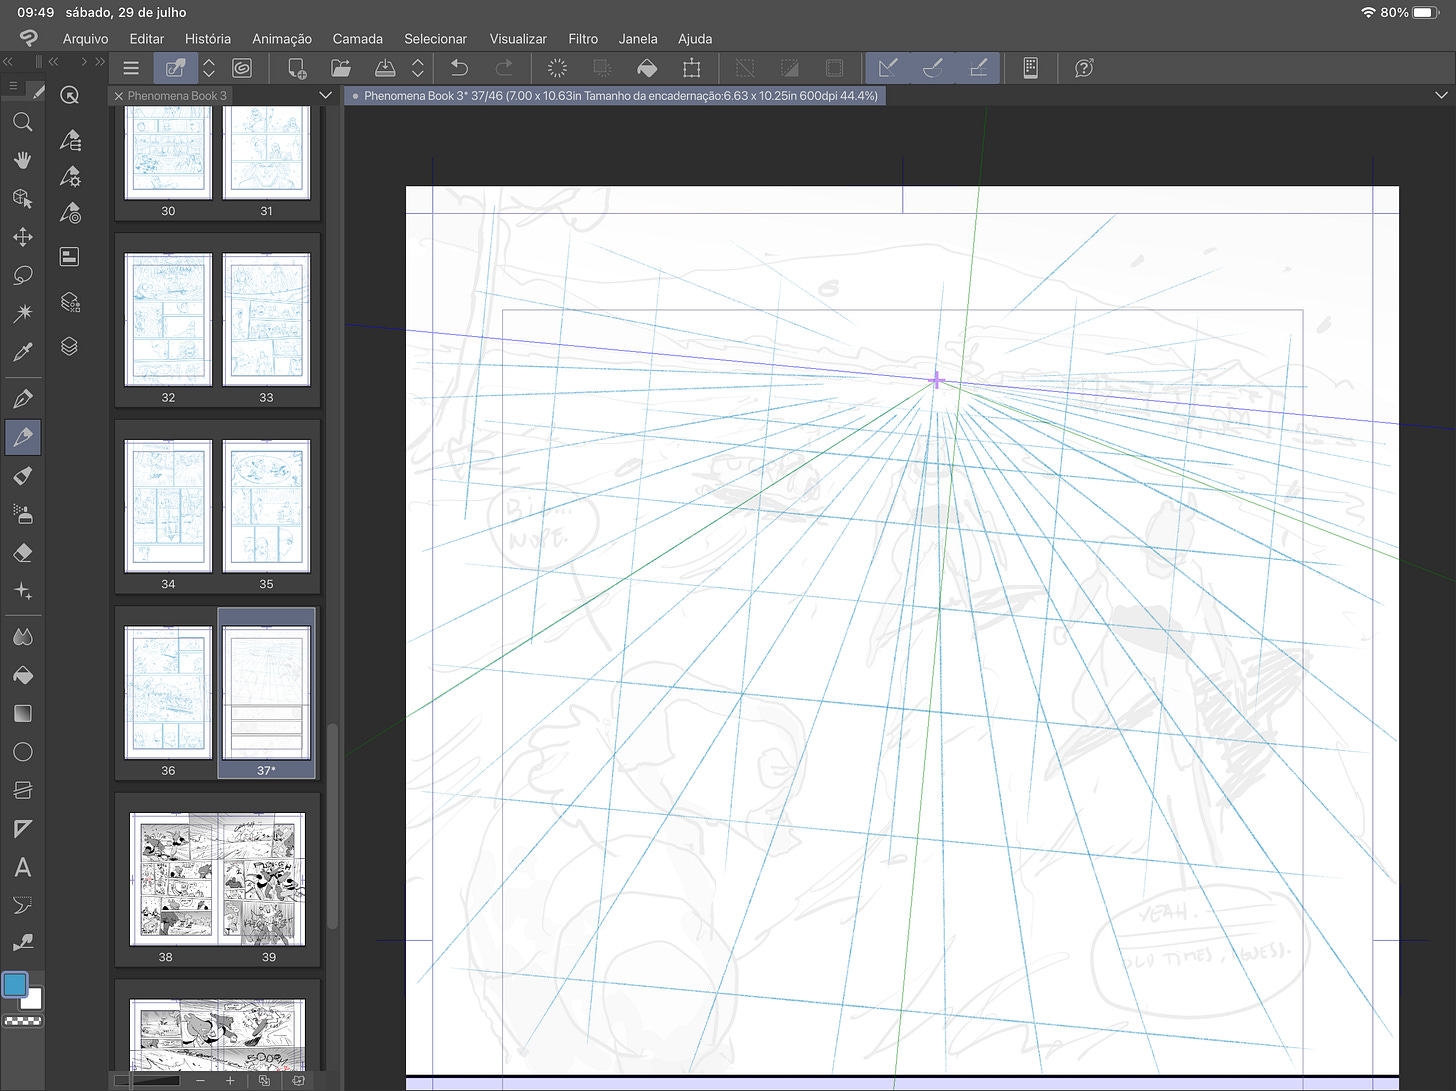The width and height of the screenshot is (1456, 1091).
Task: Open the page manager tab dropdown chevron
Action: pos(325,95)
